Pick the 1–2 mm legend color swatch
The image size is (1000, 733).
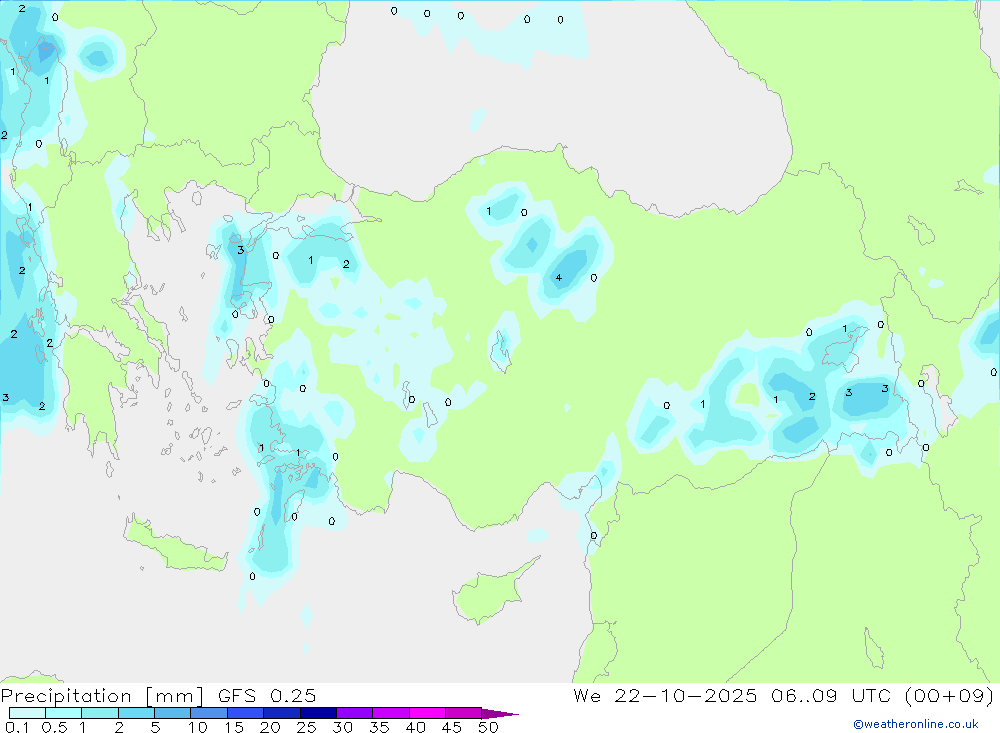(100, 713)
